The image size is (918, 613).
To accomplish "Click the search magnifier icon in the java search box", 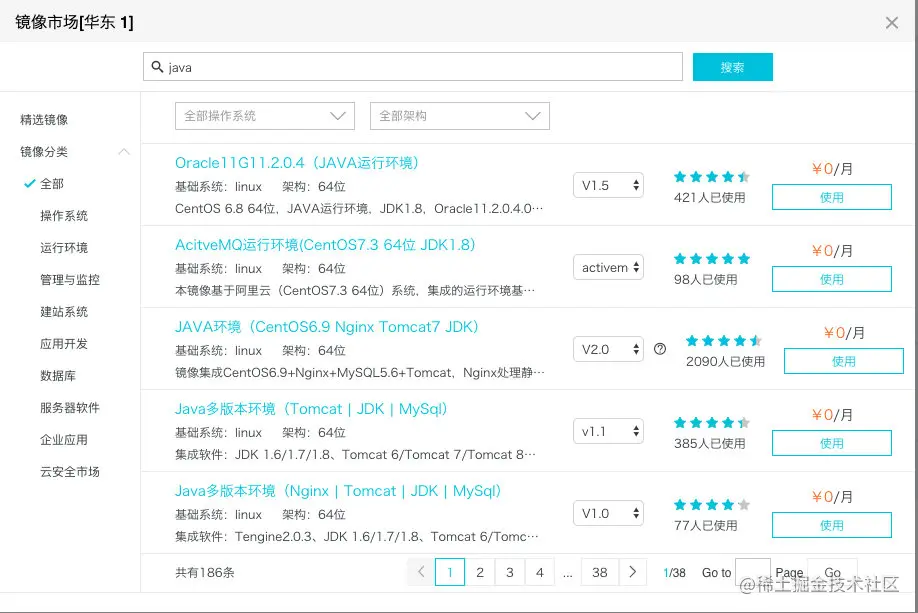I will point(157,67).
